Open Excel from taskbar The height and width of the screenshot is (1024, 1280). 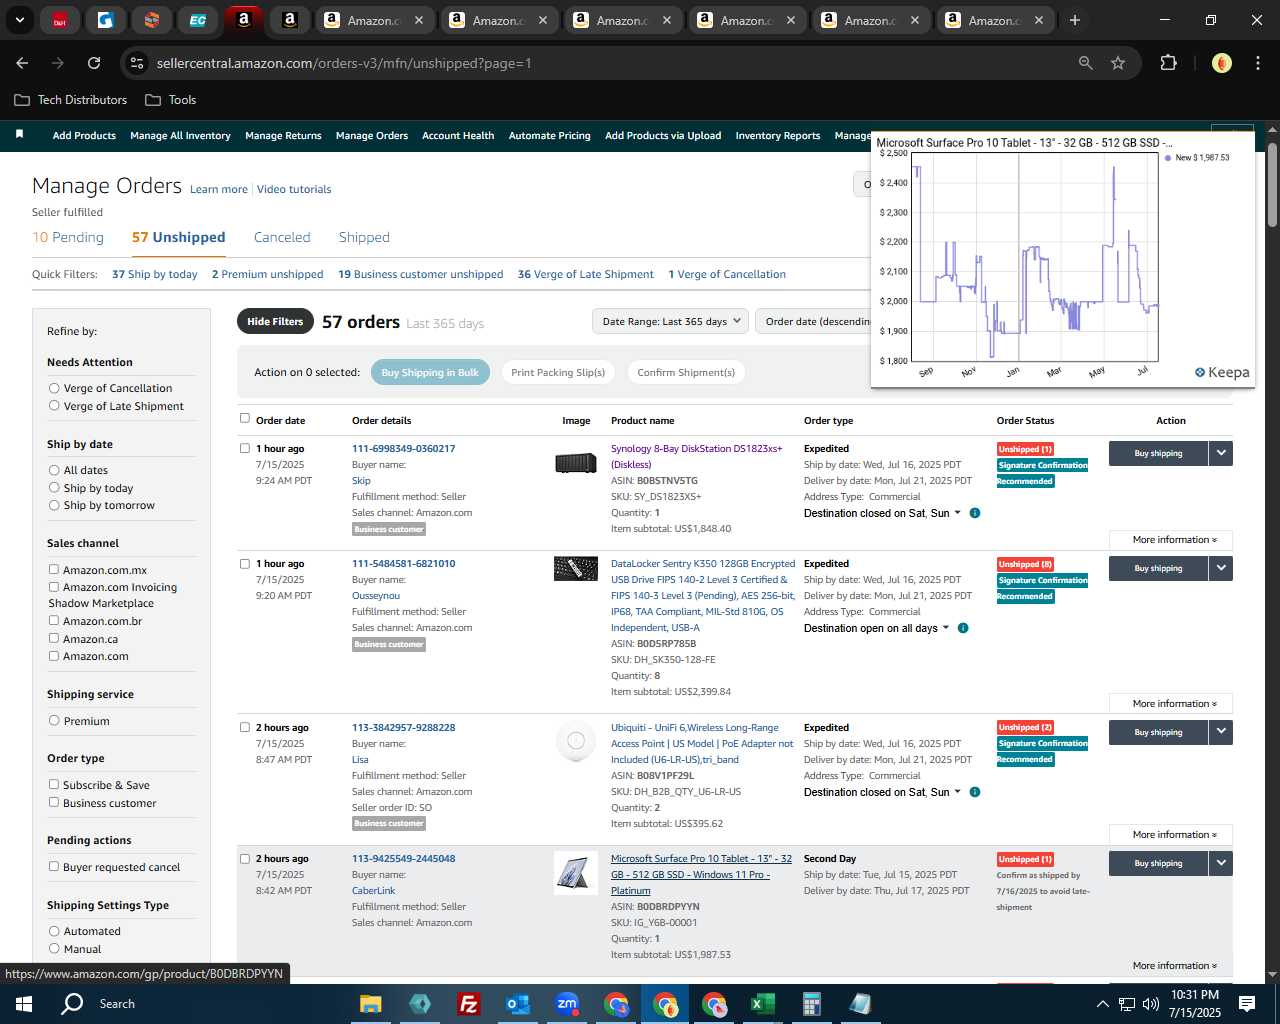click(762, 1004)
